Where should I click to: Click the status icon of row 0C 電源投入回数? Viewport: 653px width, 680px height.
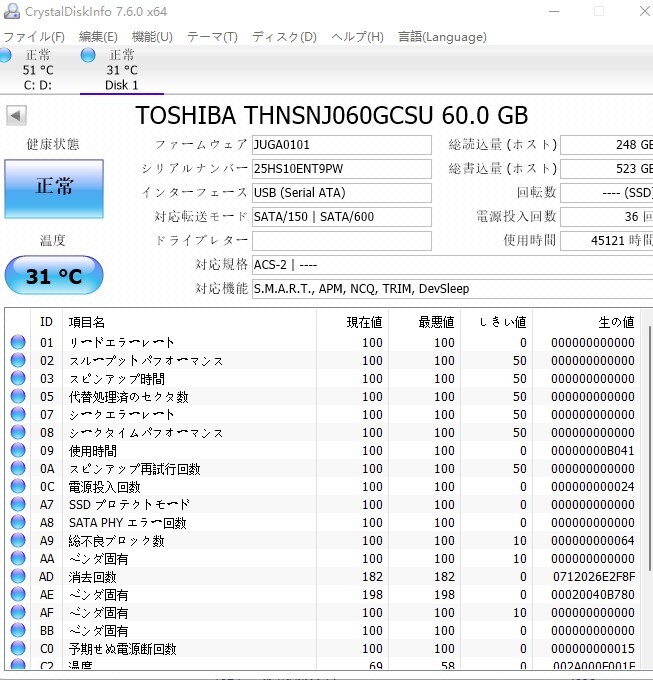18,486
